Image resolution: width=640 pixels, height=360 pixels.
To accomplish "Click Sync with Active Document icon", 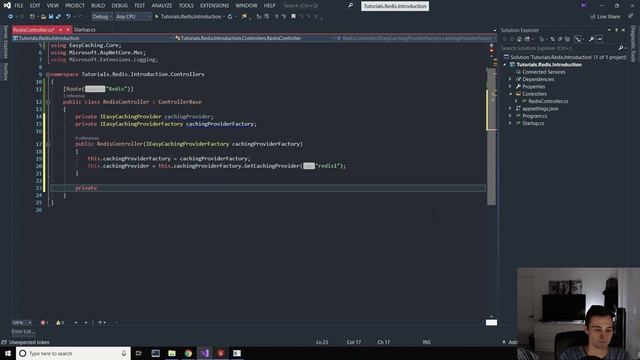I will point(552,39).
